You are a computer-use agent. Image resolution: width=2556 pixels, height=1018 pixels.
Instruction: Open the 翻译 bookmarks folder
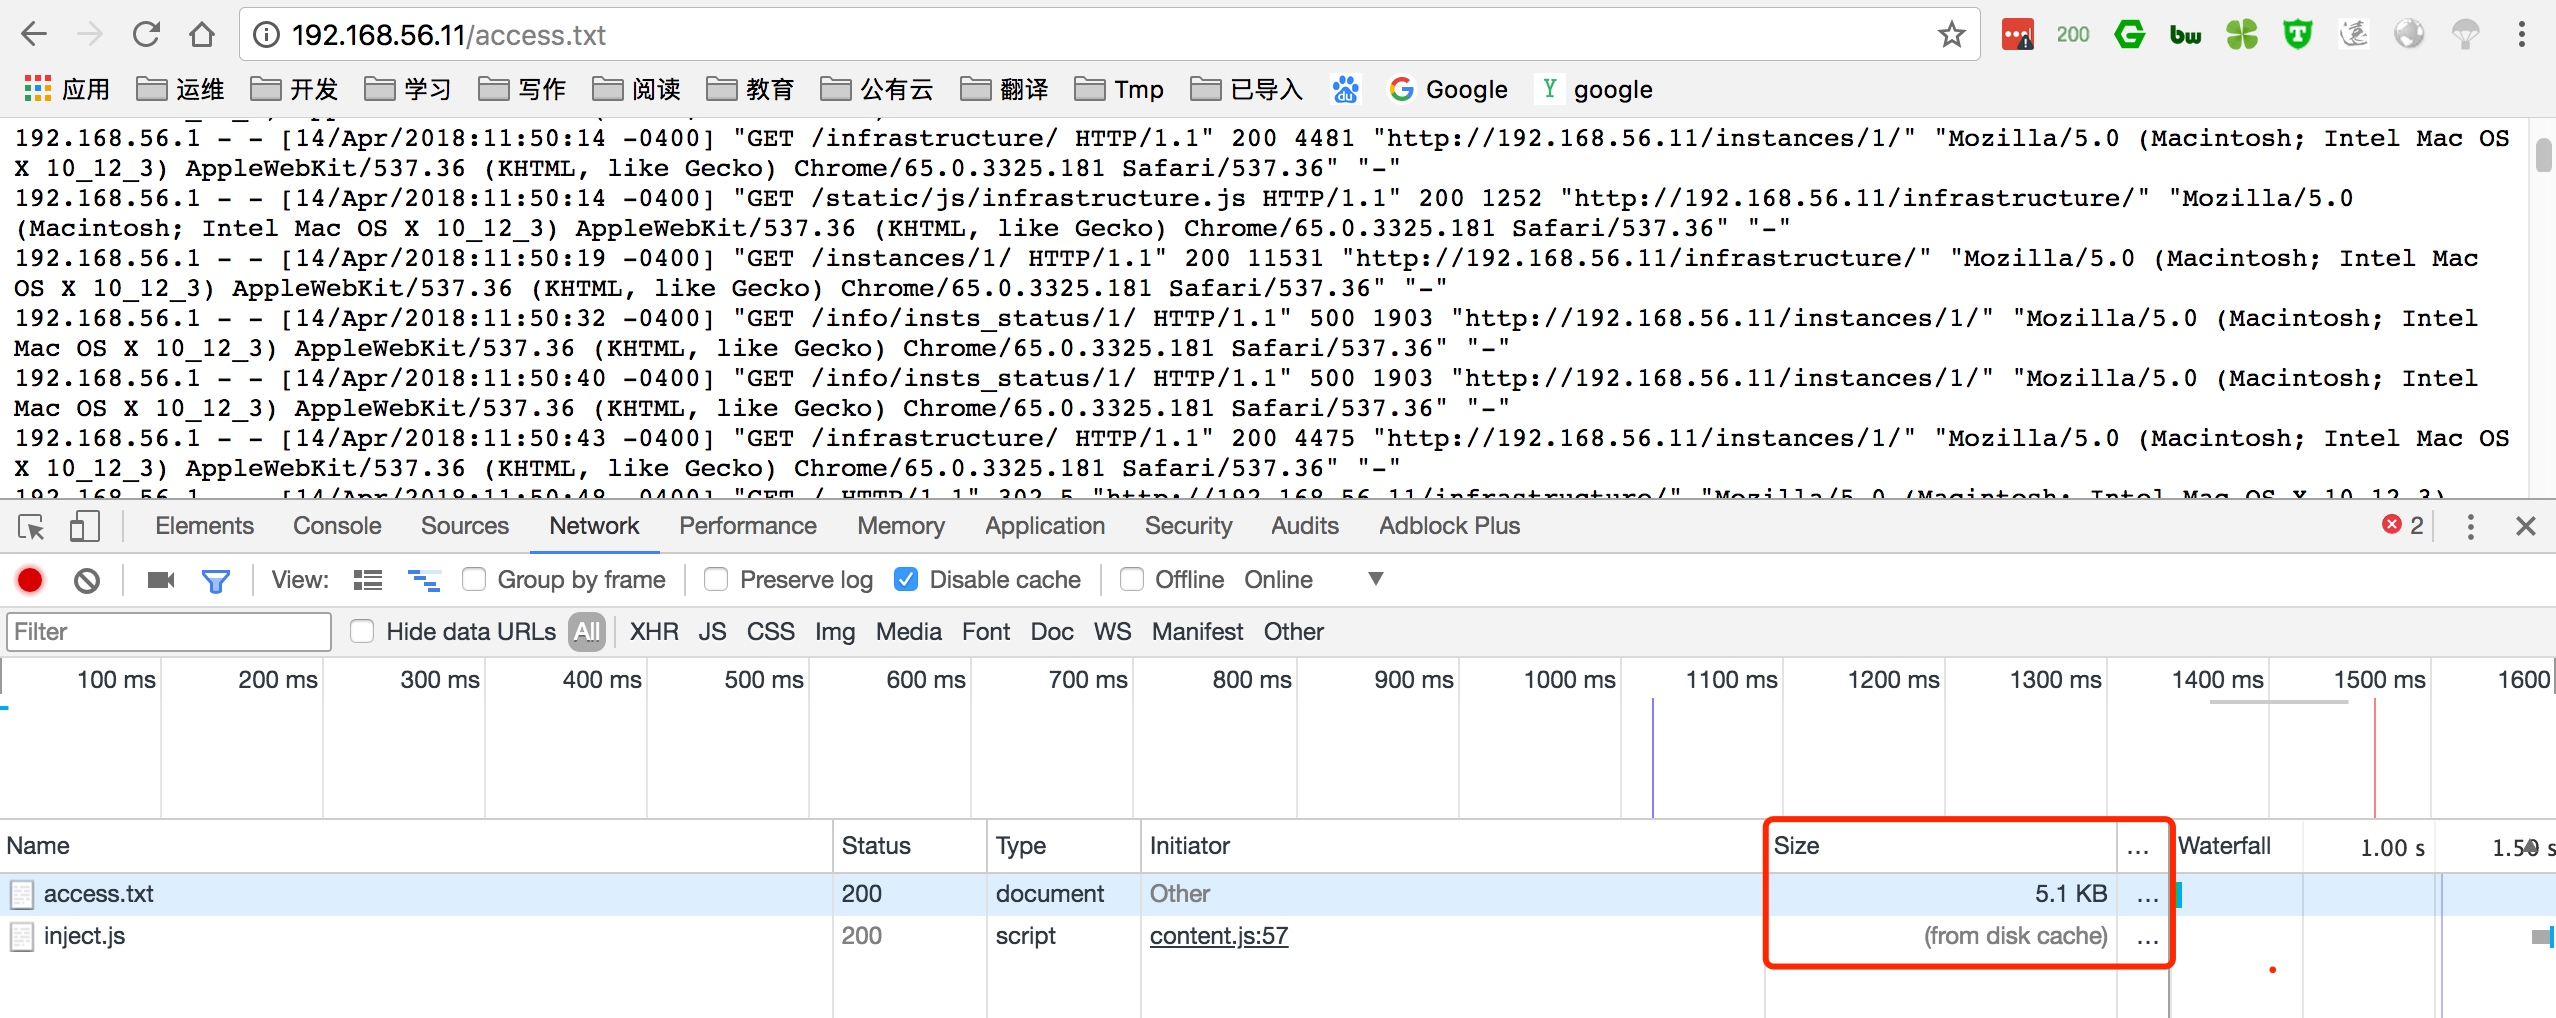1004,89
